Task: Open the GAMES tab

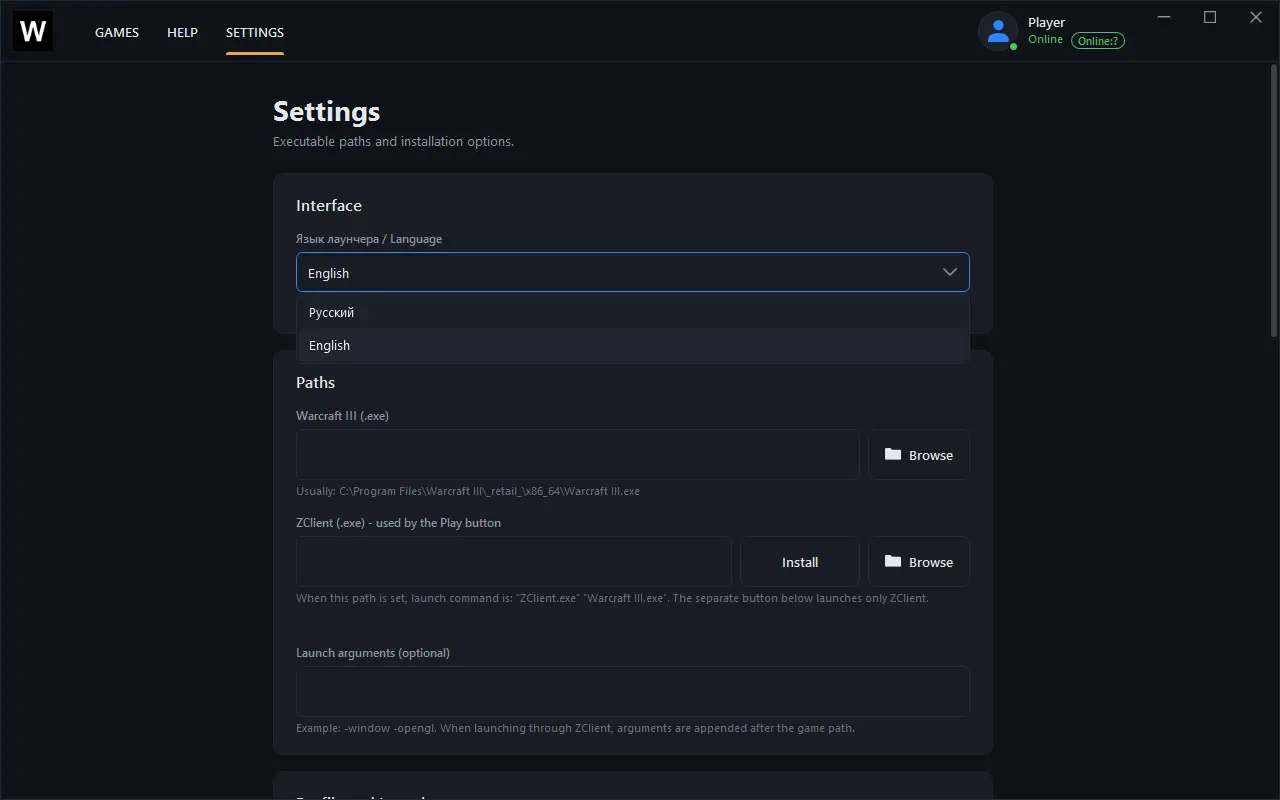Action: [117, 32]
